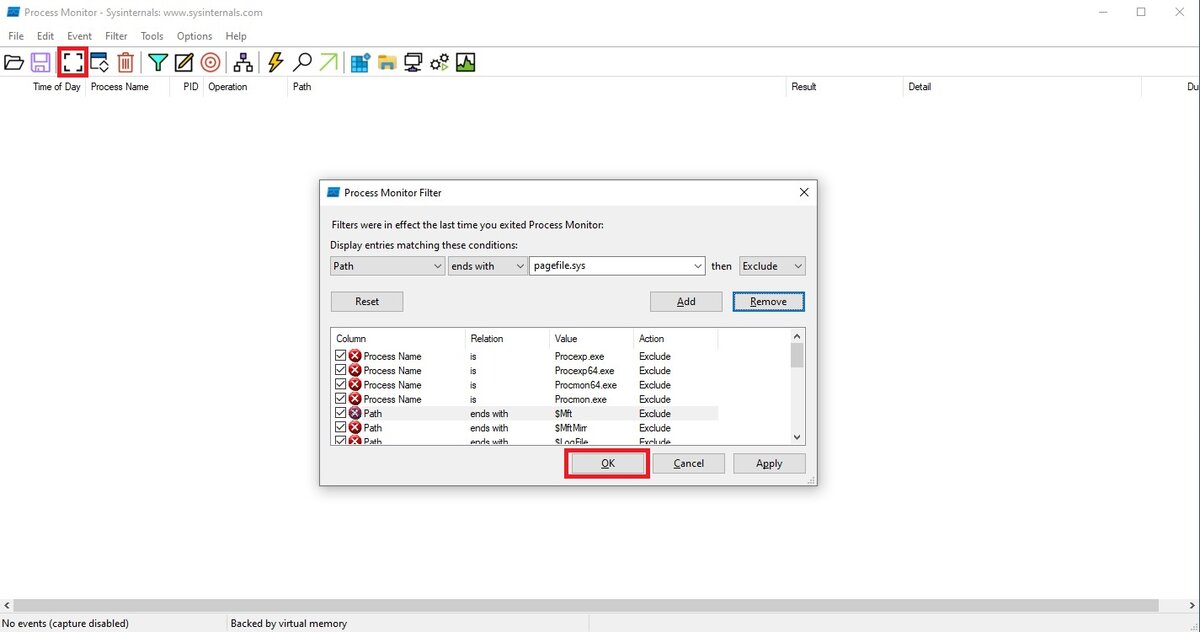The image size is (1200, 632).
Task: Expand the Path column dropdown
Action: [x=437, y=266]
